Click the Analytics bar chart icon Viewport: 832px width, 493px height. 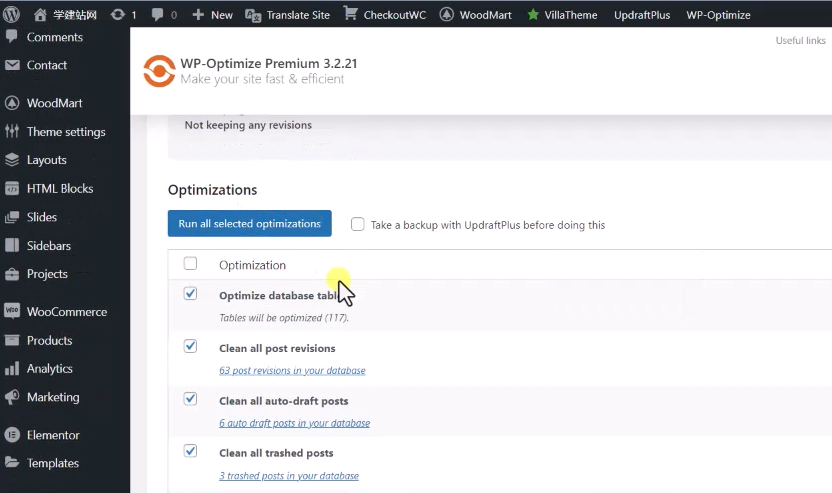[x=12, y=369]
